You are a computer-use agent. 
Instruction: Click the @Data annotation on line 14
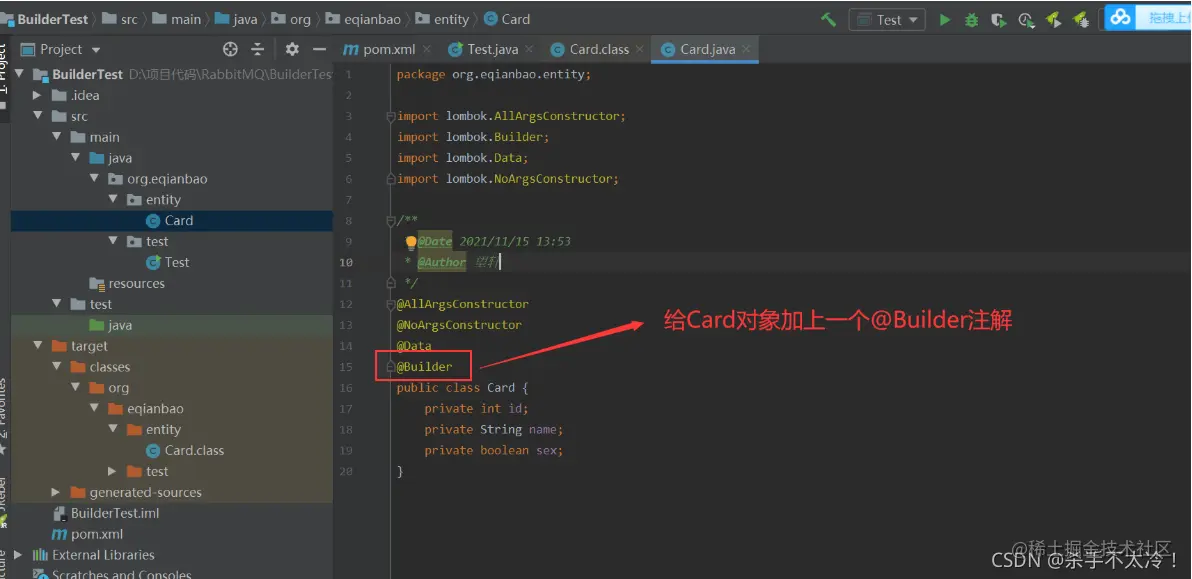click(x=414, y=346)
